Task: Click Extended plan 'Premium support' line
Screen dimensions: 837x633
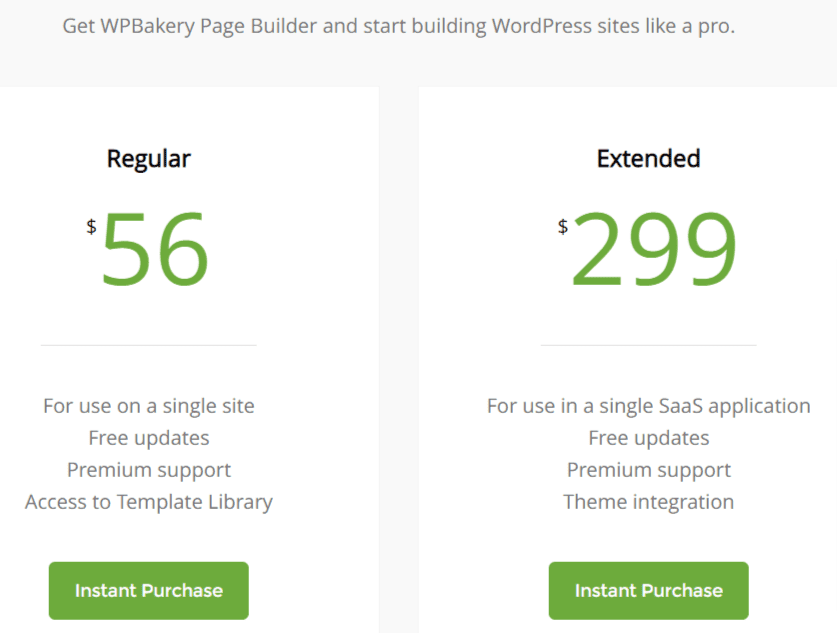Action: pyautogui.click(x=649, y=470)
